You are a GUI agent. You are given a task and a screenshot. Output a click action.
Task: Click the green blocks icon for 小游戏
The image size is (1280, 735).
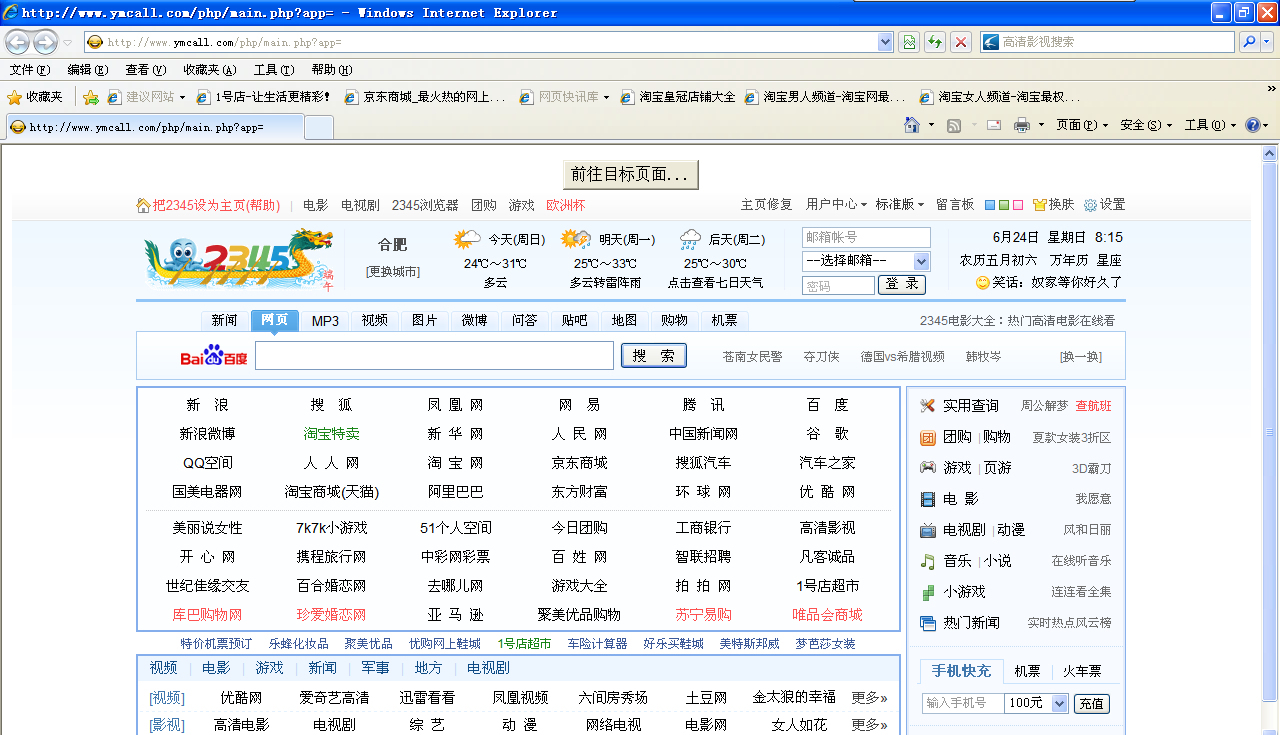pos(928,591)
